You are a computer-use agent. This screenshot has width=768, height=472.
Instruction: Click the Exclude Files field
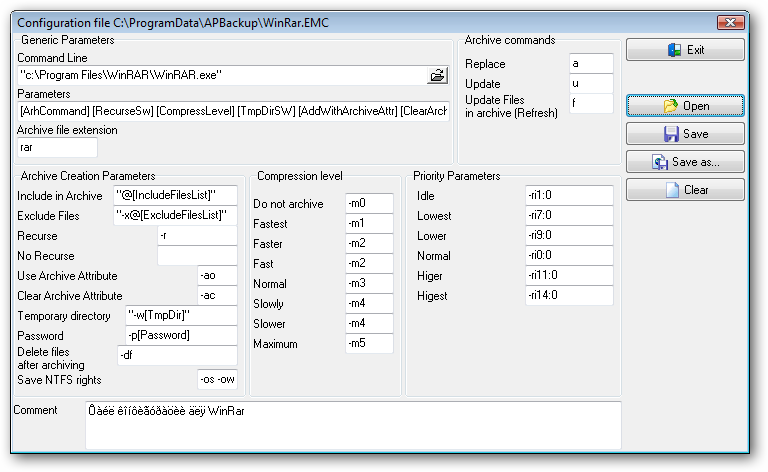coord(175,215)
